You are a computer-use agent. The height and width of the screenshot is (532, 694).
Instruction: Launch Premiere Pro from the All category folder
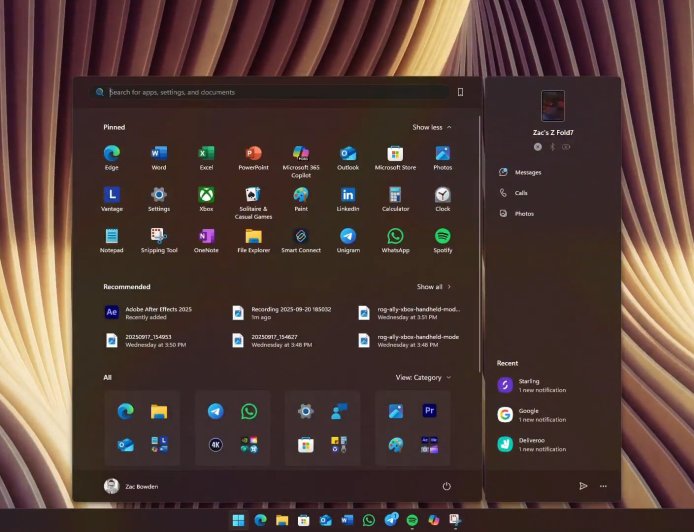point(429,411)
